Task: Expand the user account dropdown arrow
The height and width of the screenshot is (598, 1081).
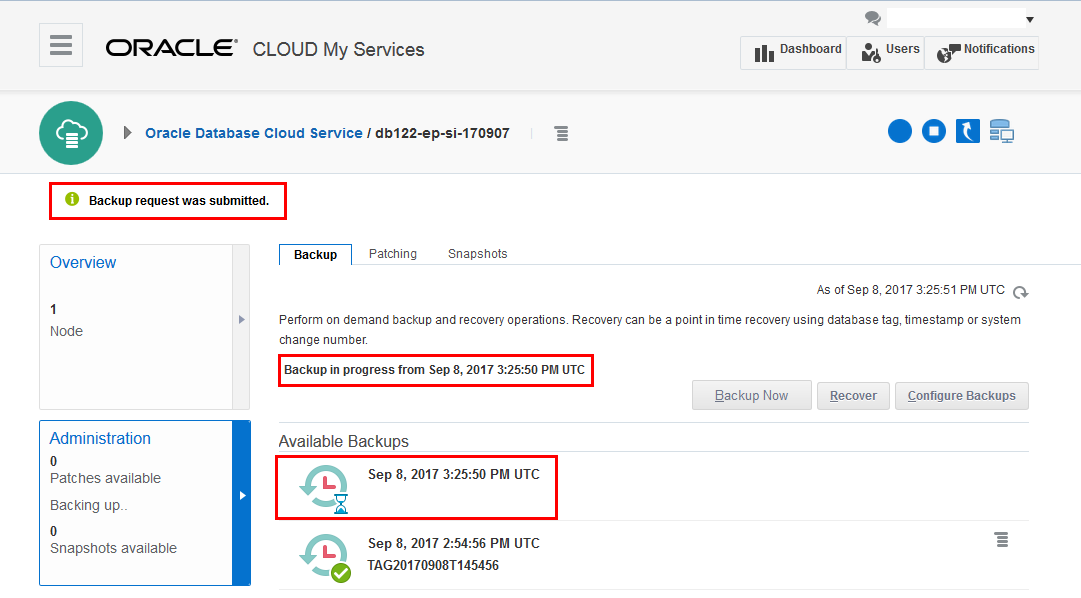Action: [x=1030, y=20]
